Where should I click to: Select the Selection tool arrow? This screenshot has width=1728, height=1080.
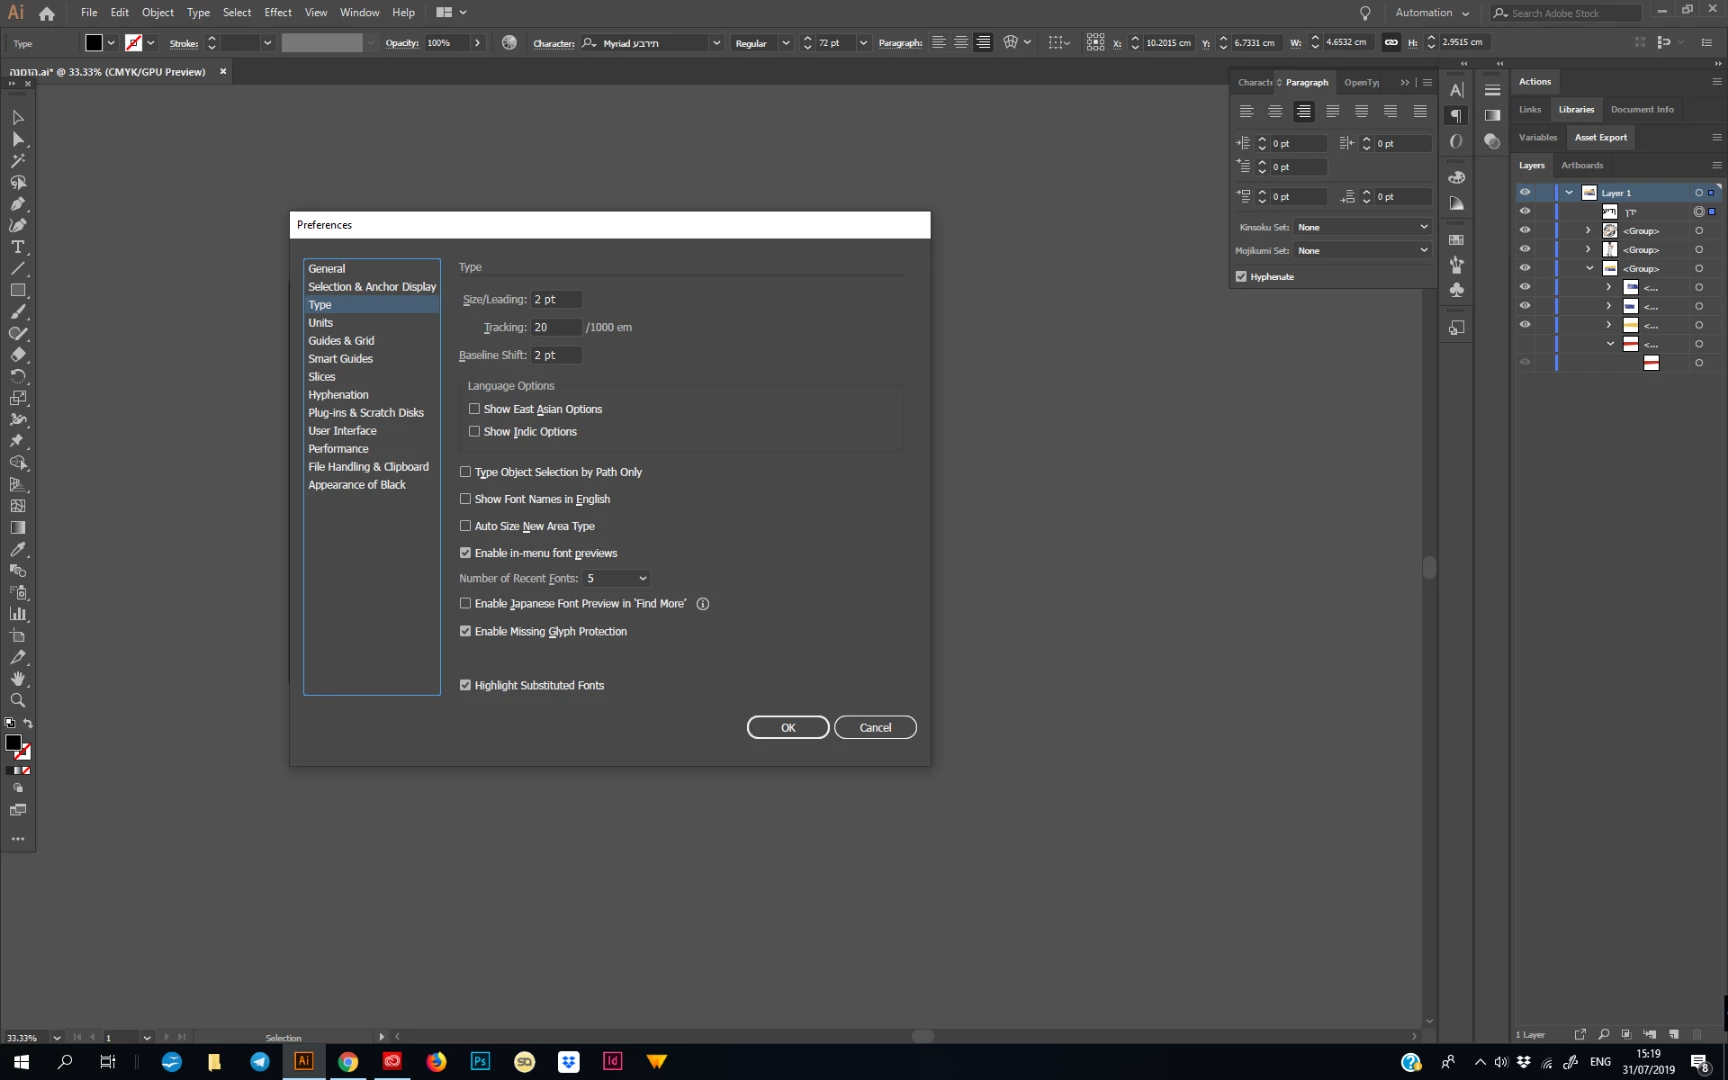coord(17,117)
